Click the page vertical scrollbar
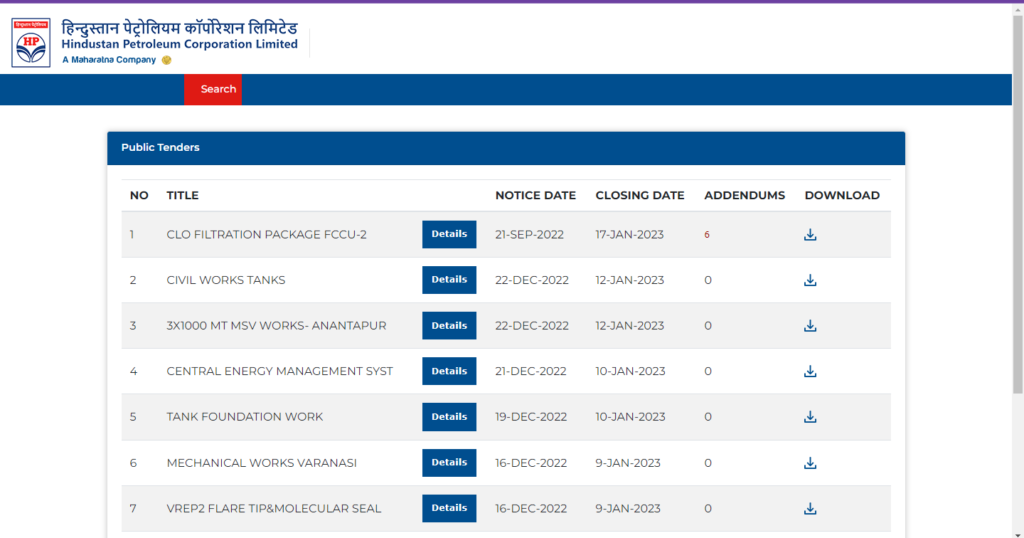Screen dimensions: 1024x538 (1018, 200)
